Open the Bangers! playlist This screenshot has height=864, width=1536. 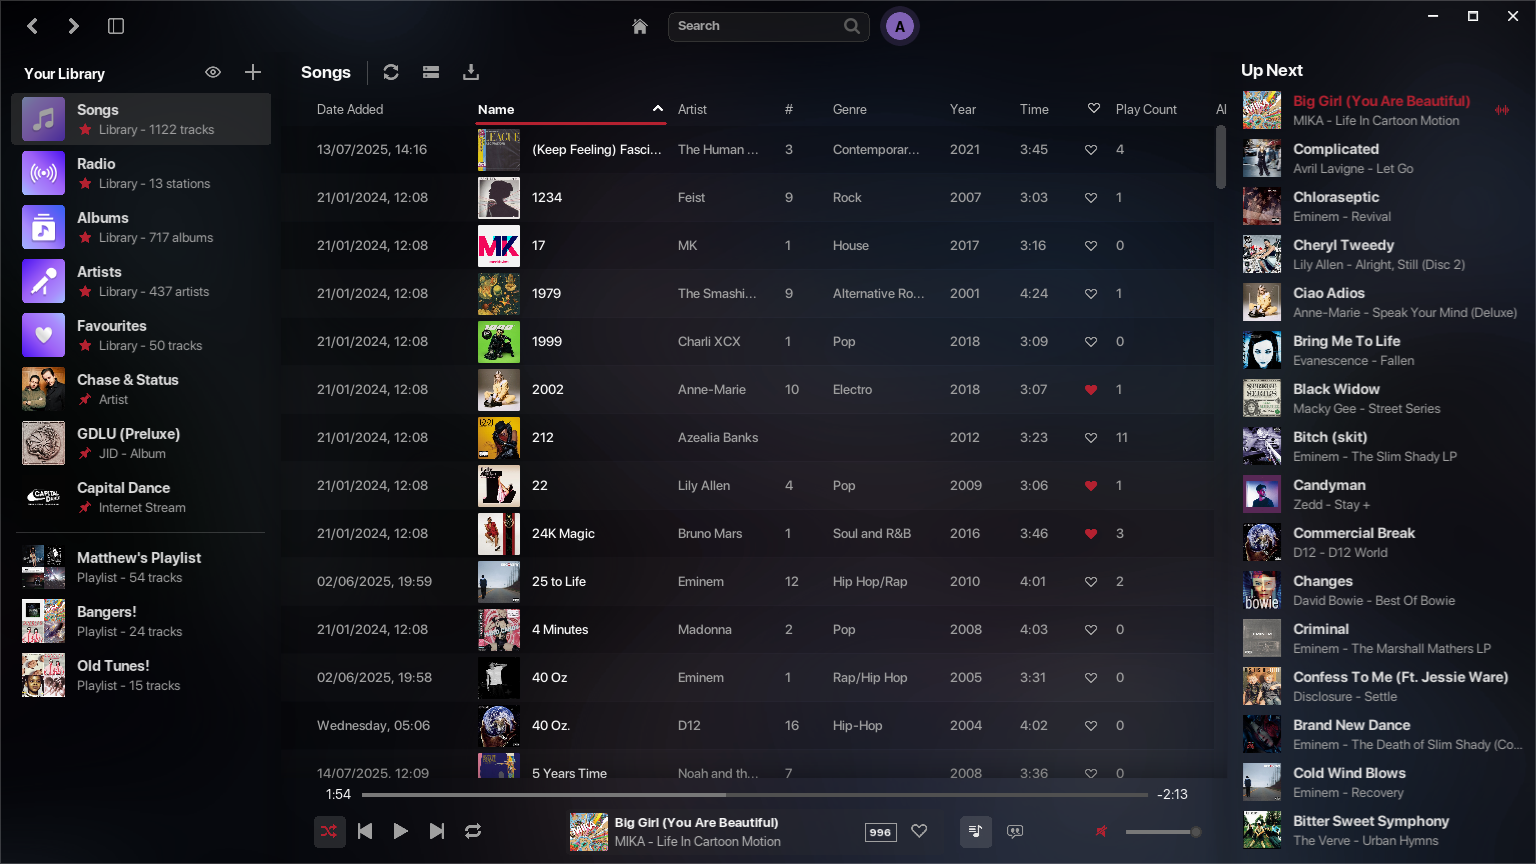141,621
